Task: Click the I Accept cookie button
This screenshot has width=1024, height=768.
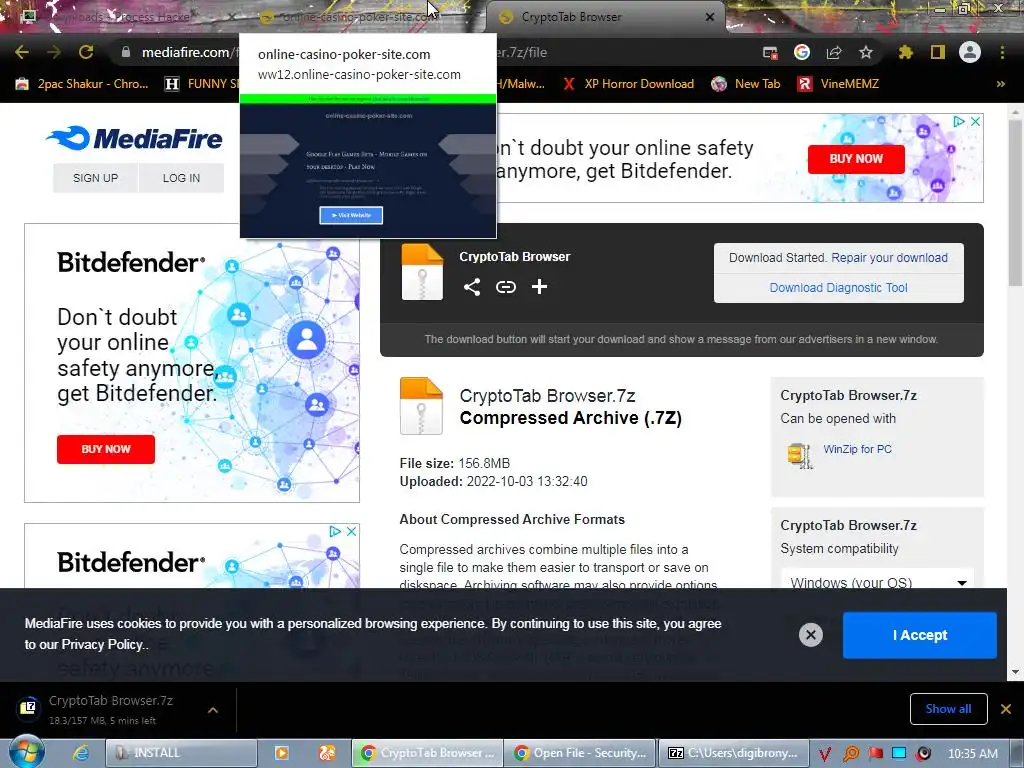Action: pos(920,635)
